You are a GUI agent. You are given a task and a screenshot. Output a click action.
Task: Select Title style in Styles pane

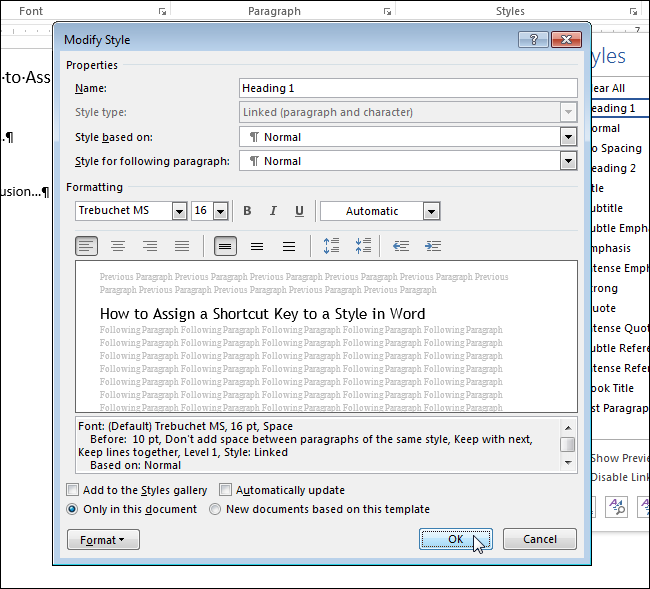(620, 188)
